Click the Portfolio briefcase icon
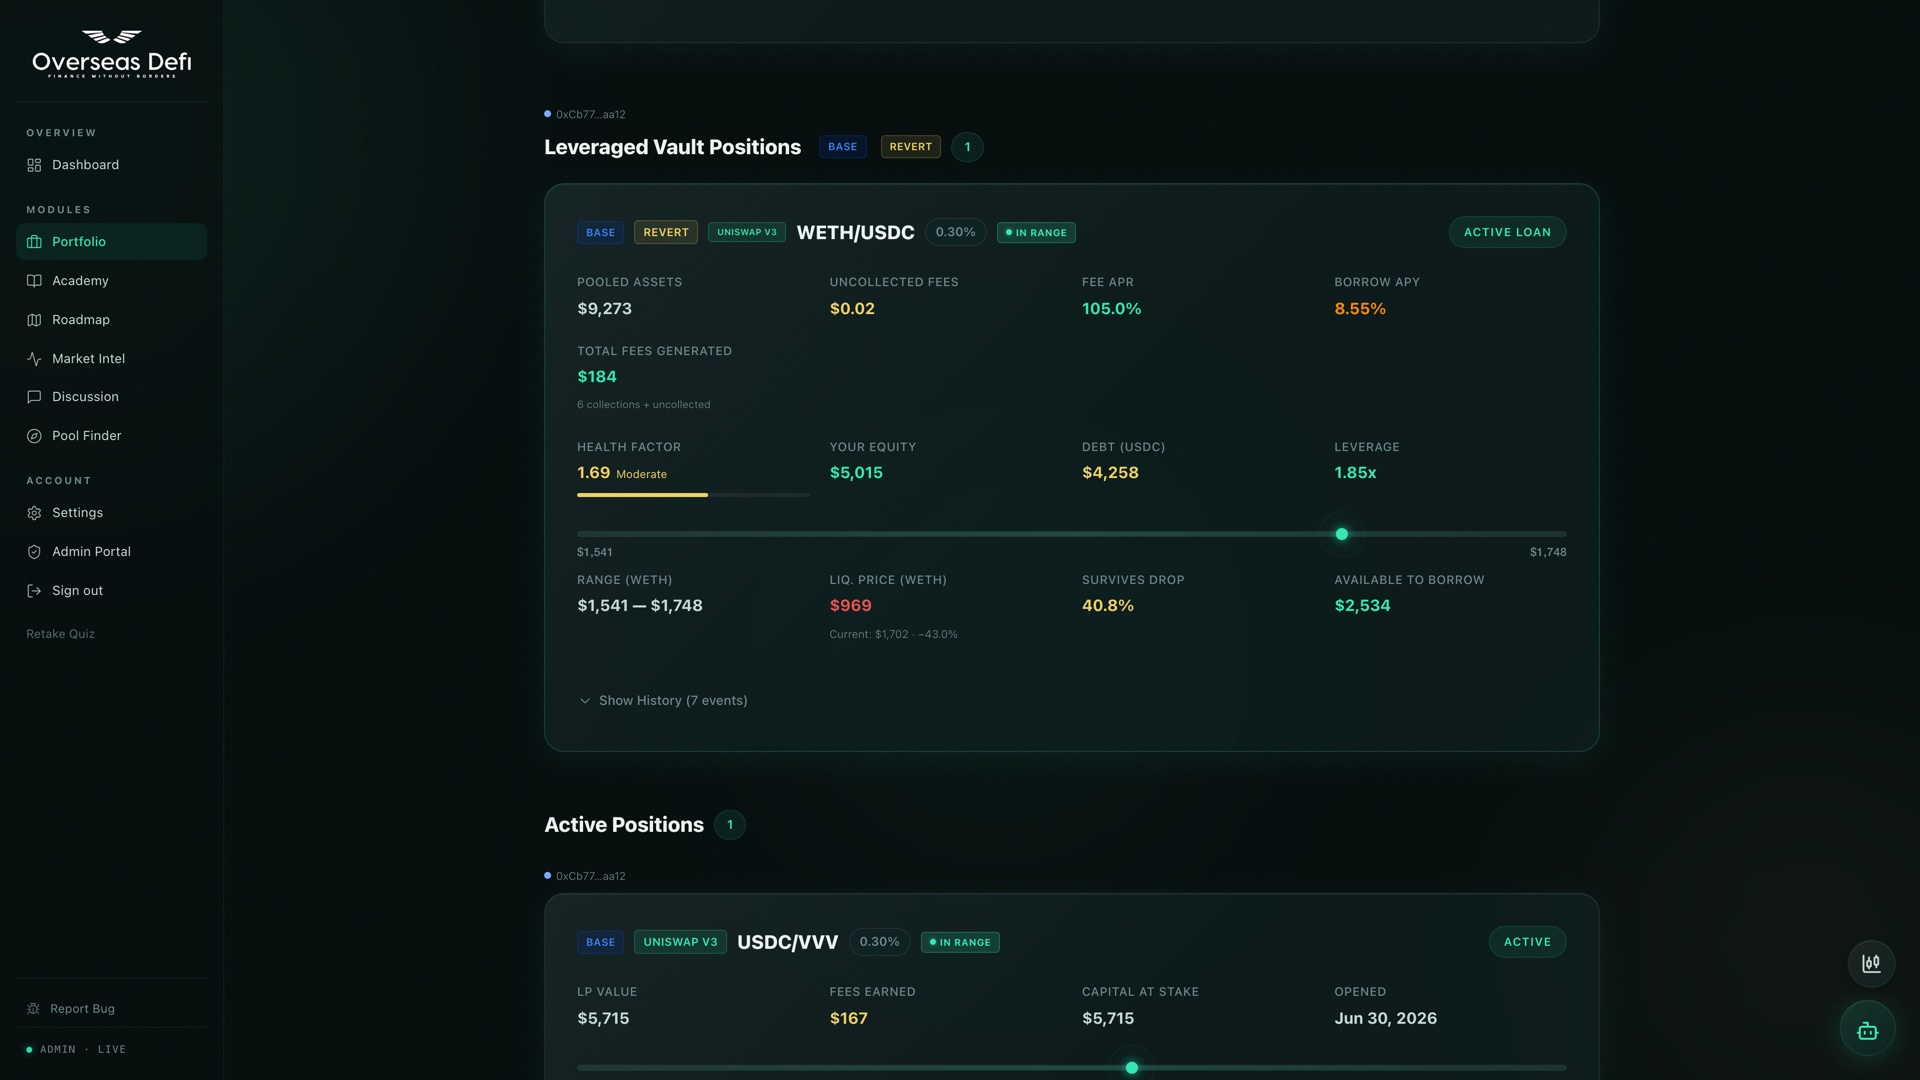Viewport: 1920px width, 1080px height. point(34,242)
